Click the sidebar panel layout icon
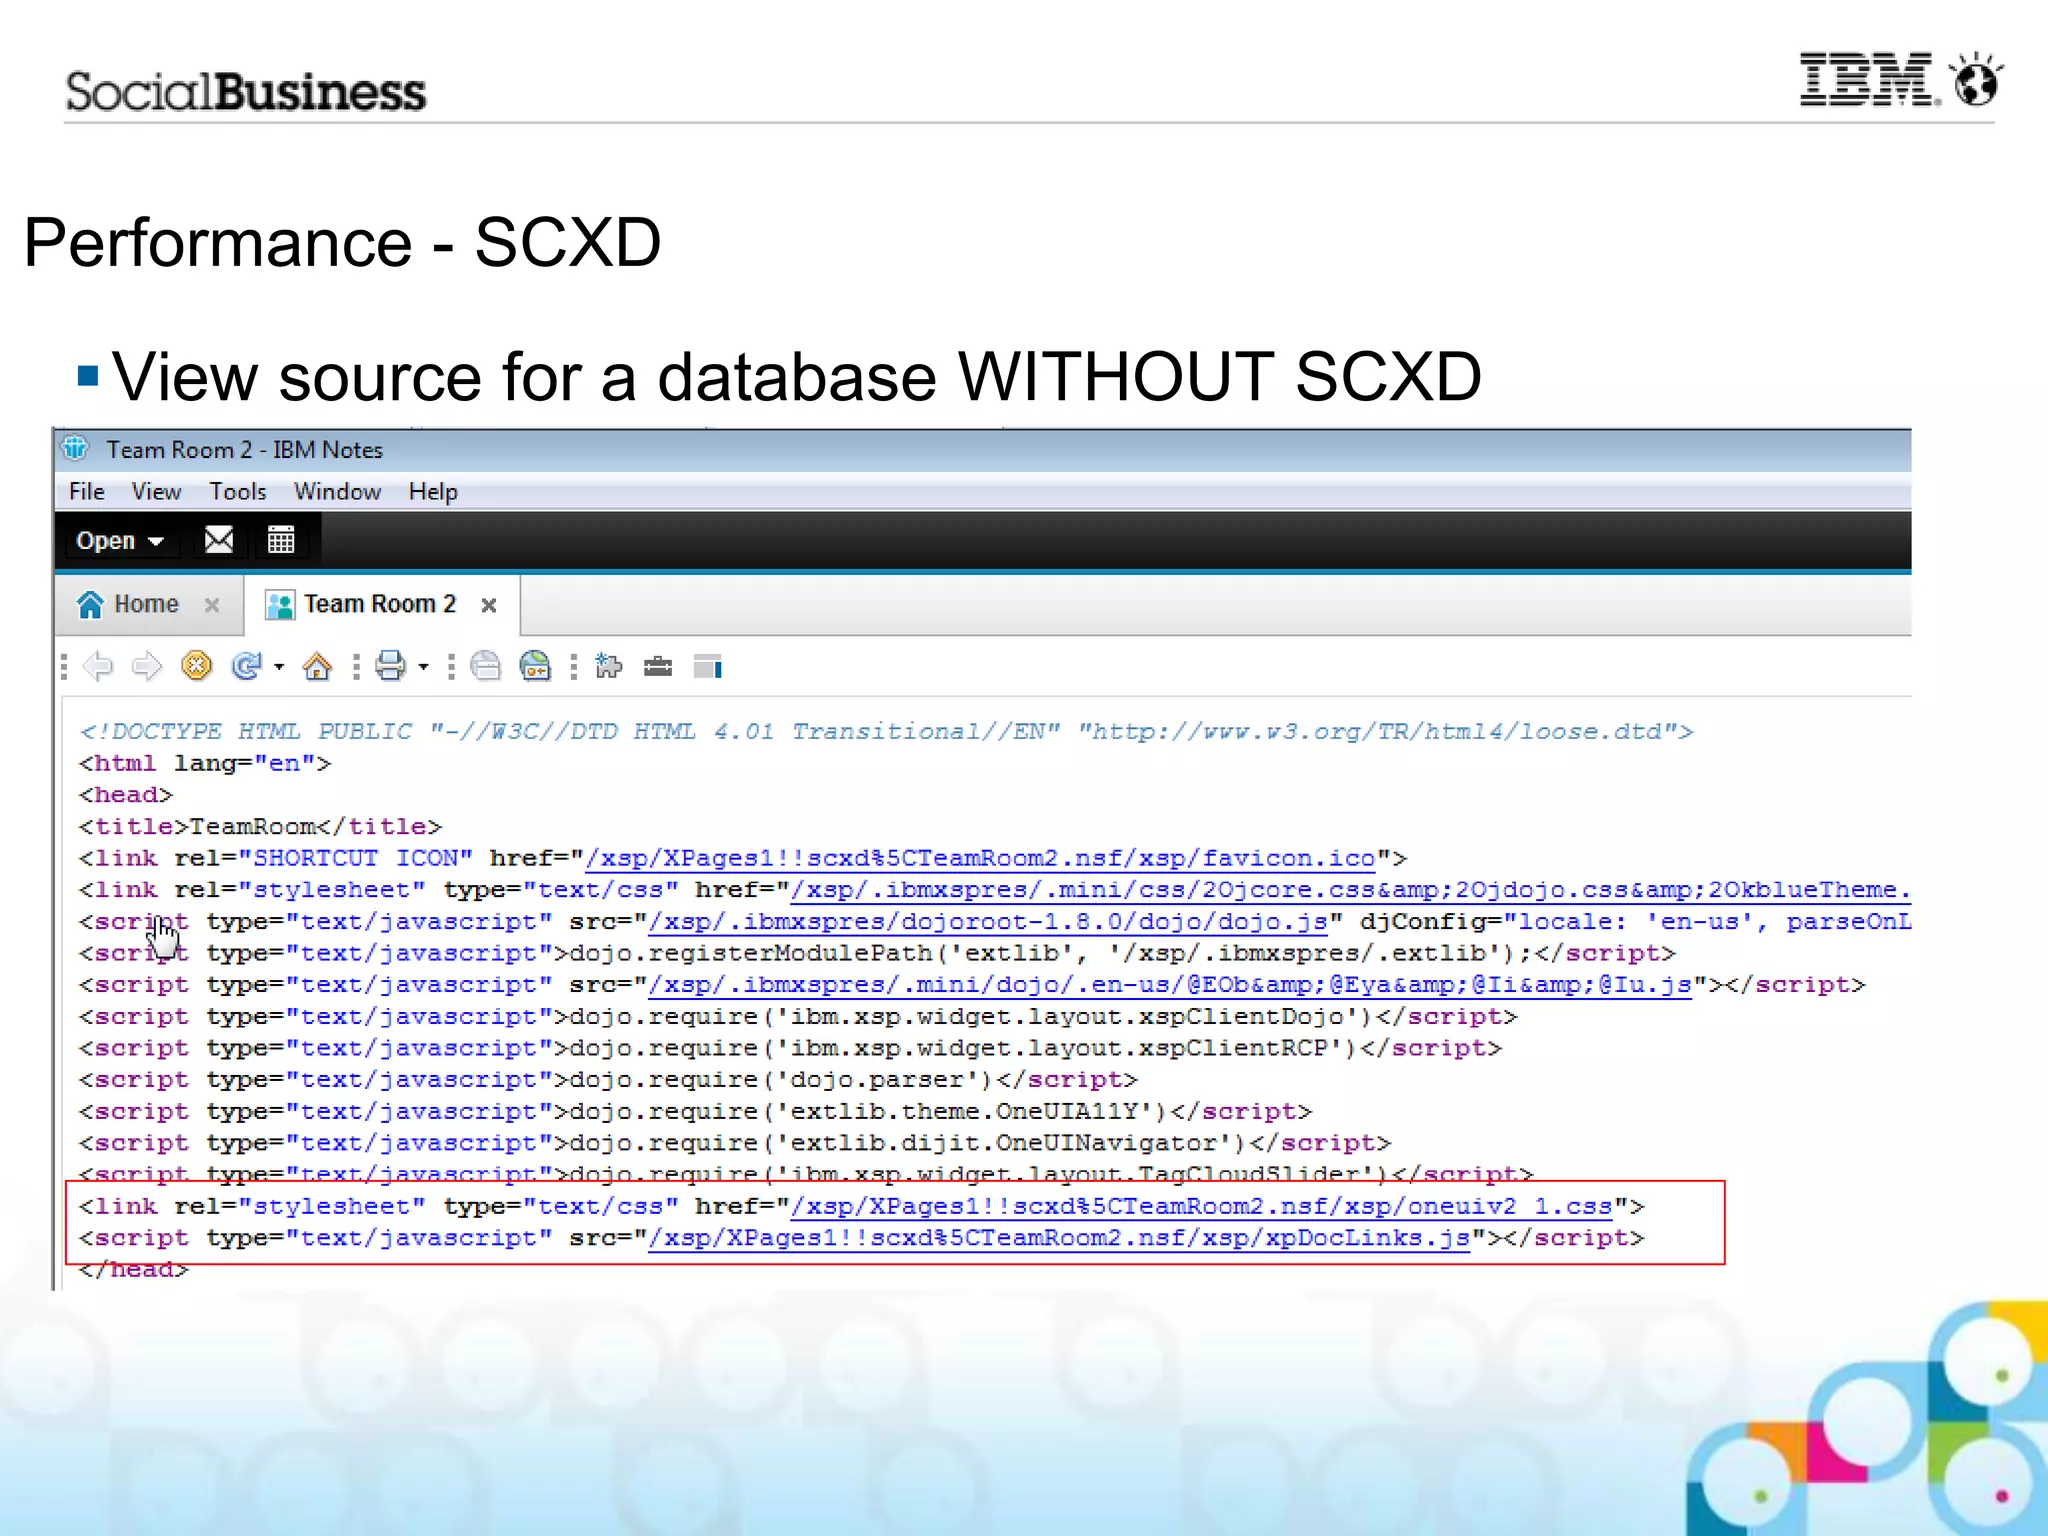This screenshot has height=1536, width=2048. click(708, 667)
